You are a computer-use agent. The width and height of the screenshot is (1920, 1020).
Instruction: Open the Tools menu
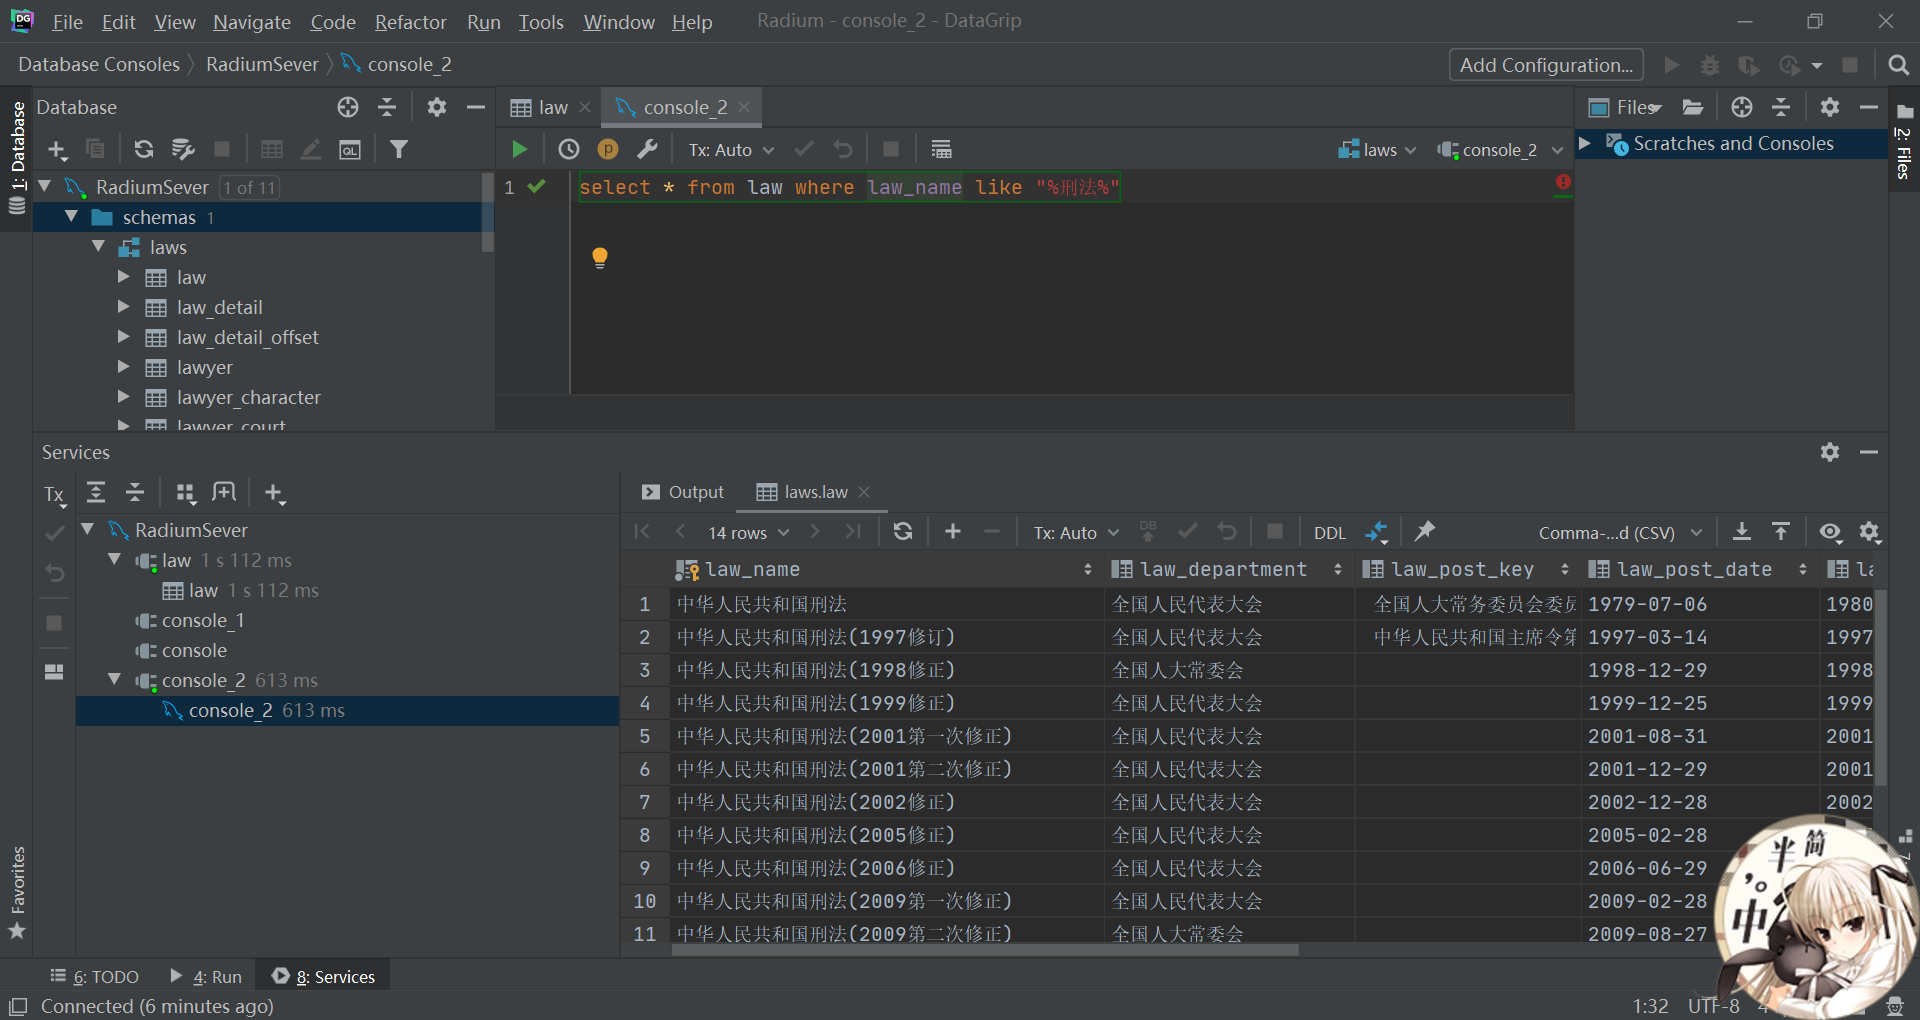pyautogui.click(x=541, y=22)
